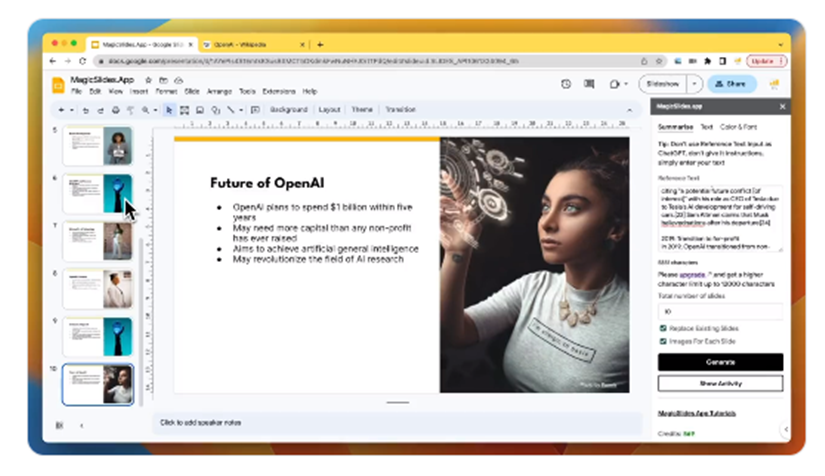Select the cursor Select tool
This screenshot has height=476, width=825.
[169, 109]
